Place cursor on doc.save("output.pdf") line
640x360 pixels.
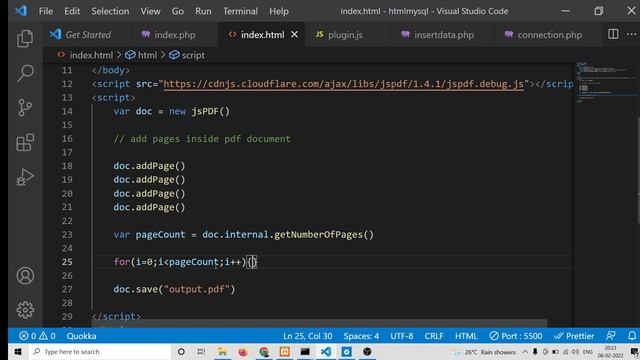(174, 289)
